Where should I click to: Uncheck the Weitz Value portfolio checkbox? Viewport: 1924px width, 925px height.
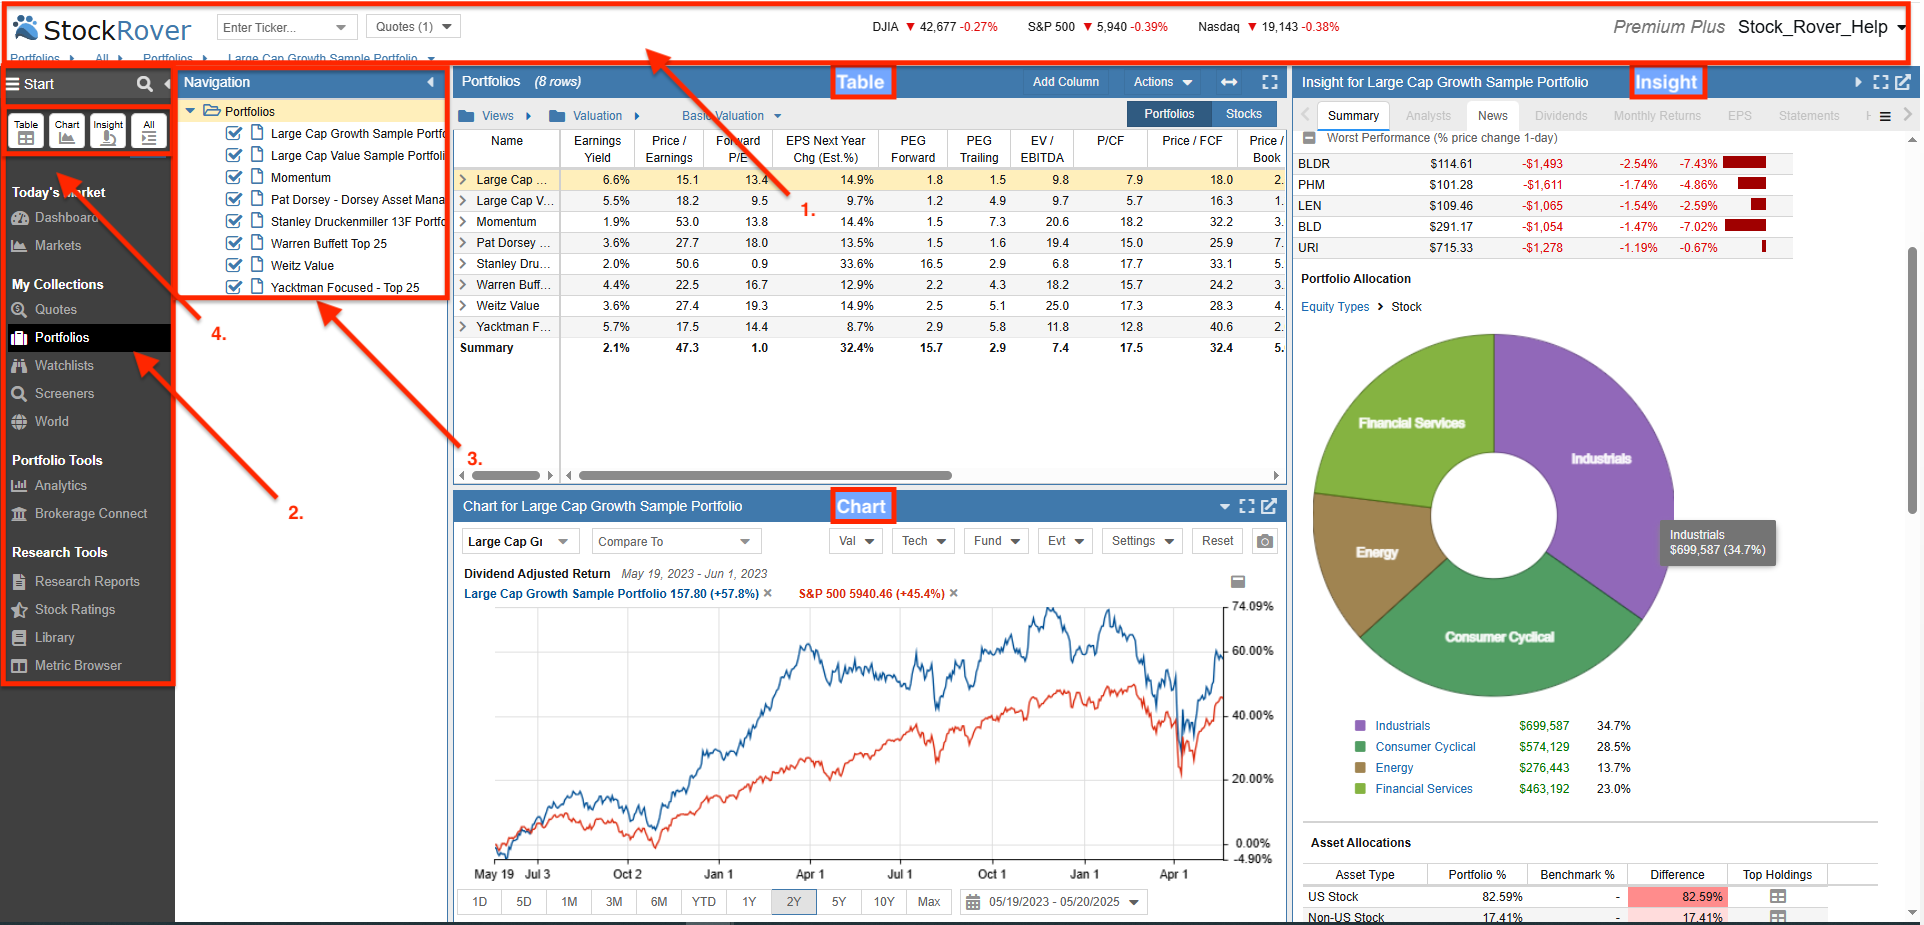pyautogui.click(x=234, y=265)
